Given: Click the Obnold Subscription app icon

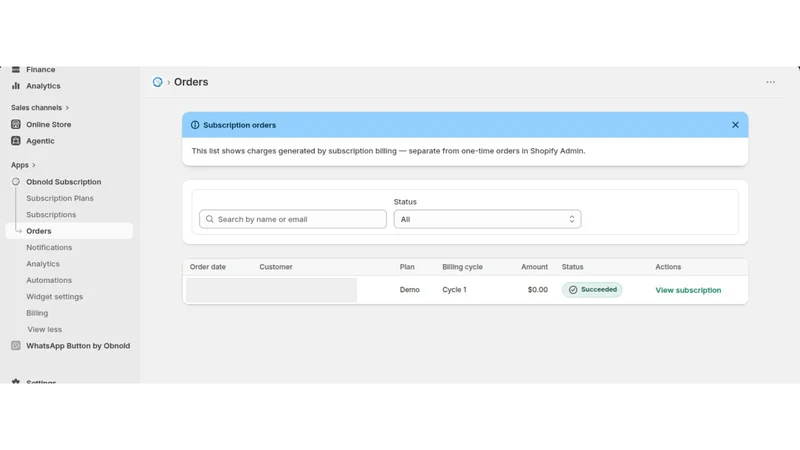Looking at the screenshot, I should [16, 182].
